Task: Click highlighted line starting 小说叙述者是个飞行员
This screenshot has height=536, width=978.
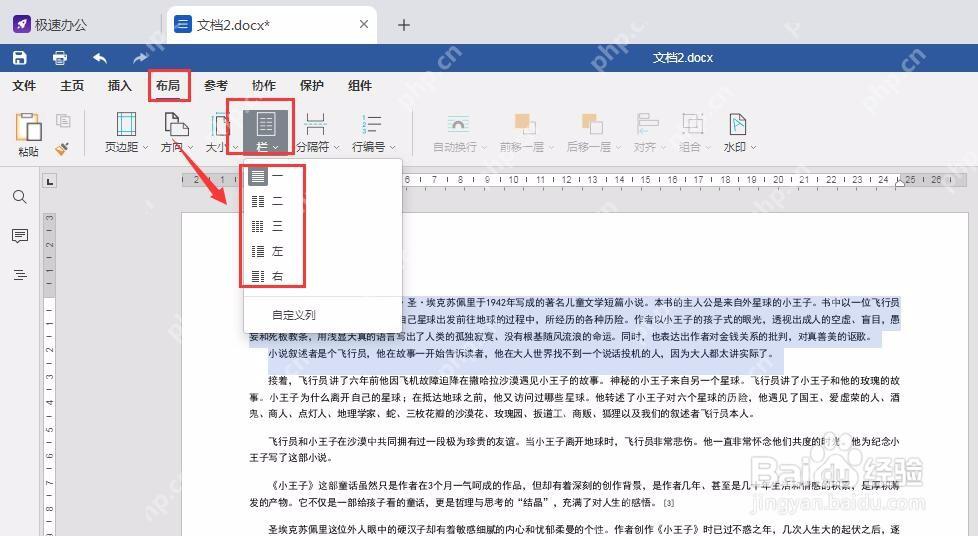Action: click(x=521, y=353)
